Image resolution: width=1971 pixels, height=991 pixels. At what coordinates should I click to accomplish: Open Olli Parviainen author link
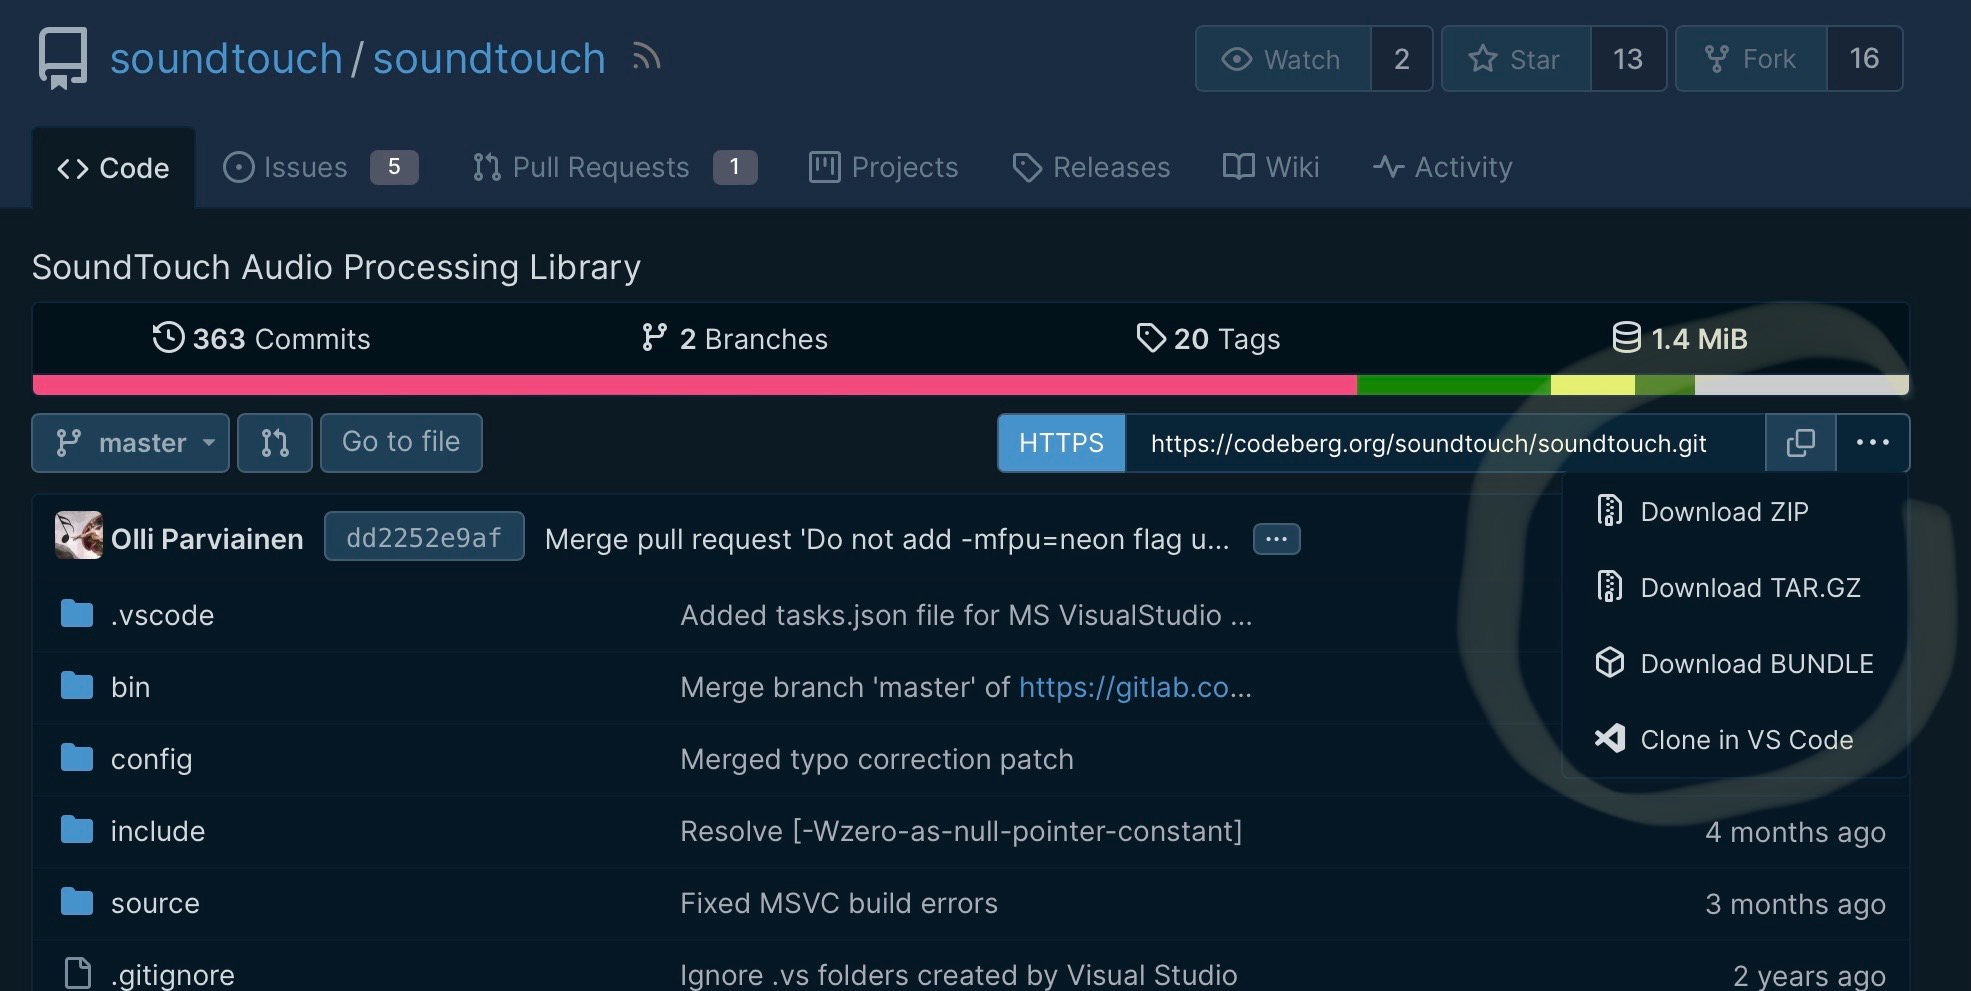[x=207, y=539]
